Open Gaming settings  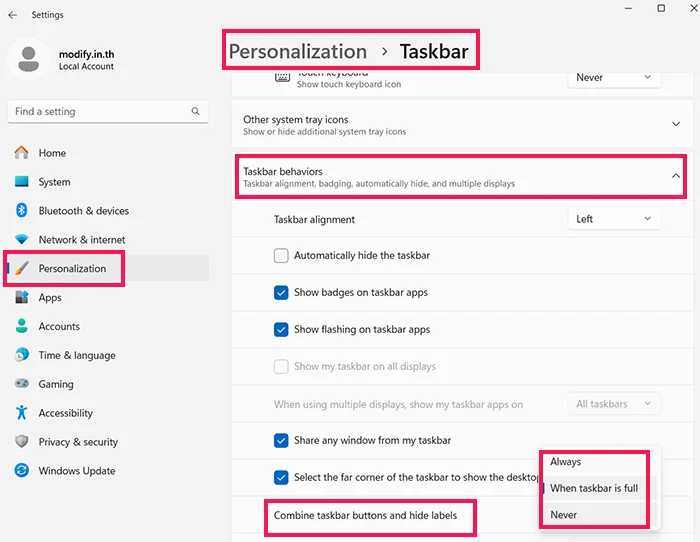coord(56,384)
